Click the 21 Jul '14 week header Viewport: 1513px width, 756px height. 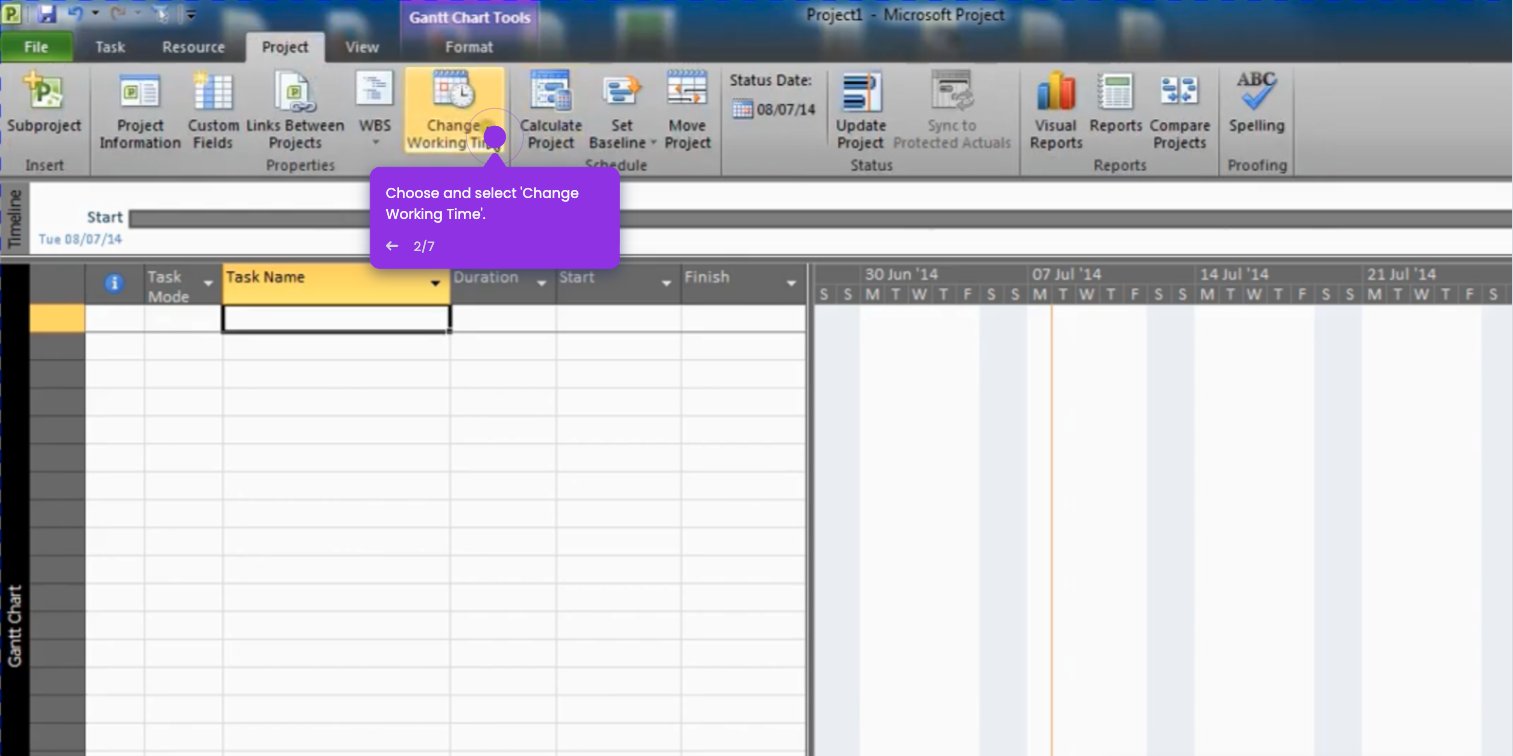[x=1401, y=274]
